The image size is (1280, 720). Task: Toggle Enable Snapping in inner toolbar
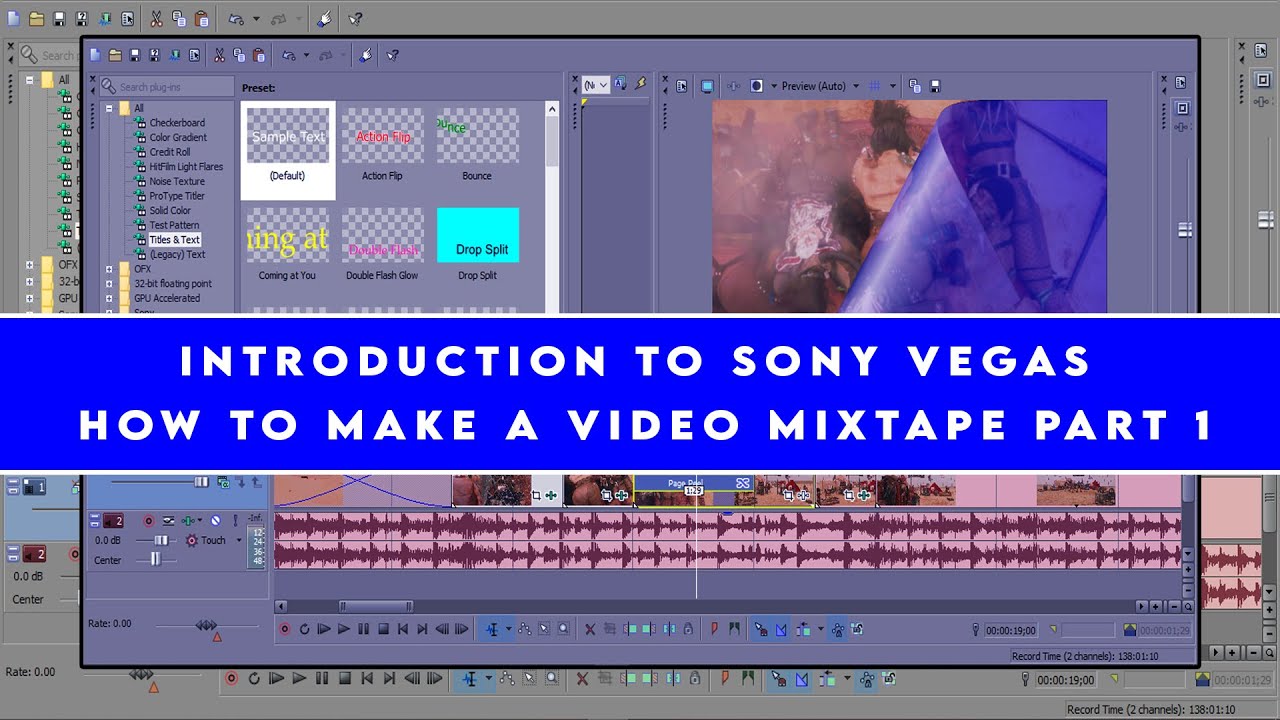click(x=761, y=629)
